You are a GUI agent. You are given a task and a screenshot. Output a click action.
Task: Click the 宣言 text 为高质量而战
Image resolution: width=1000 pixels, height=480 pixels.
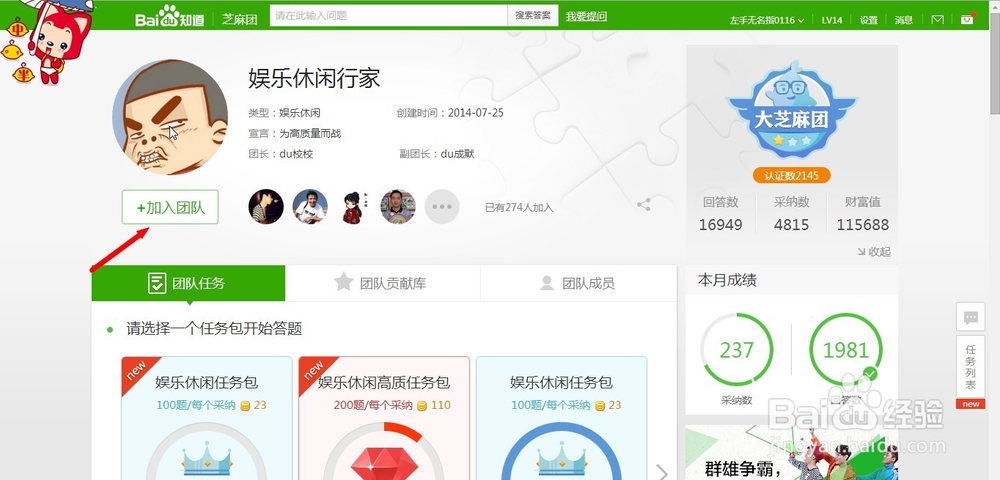tap(310, 134)
